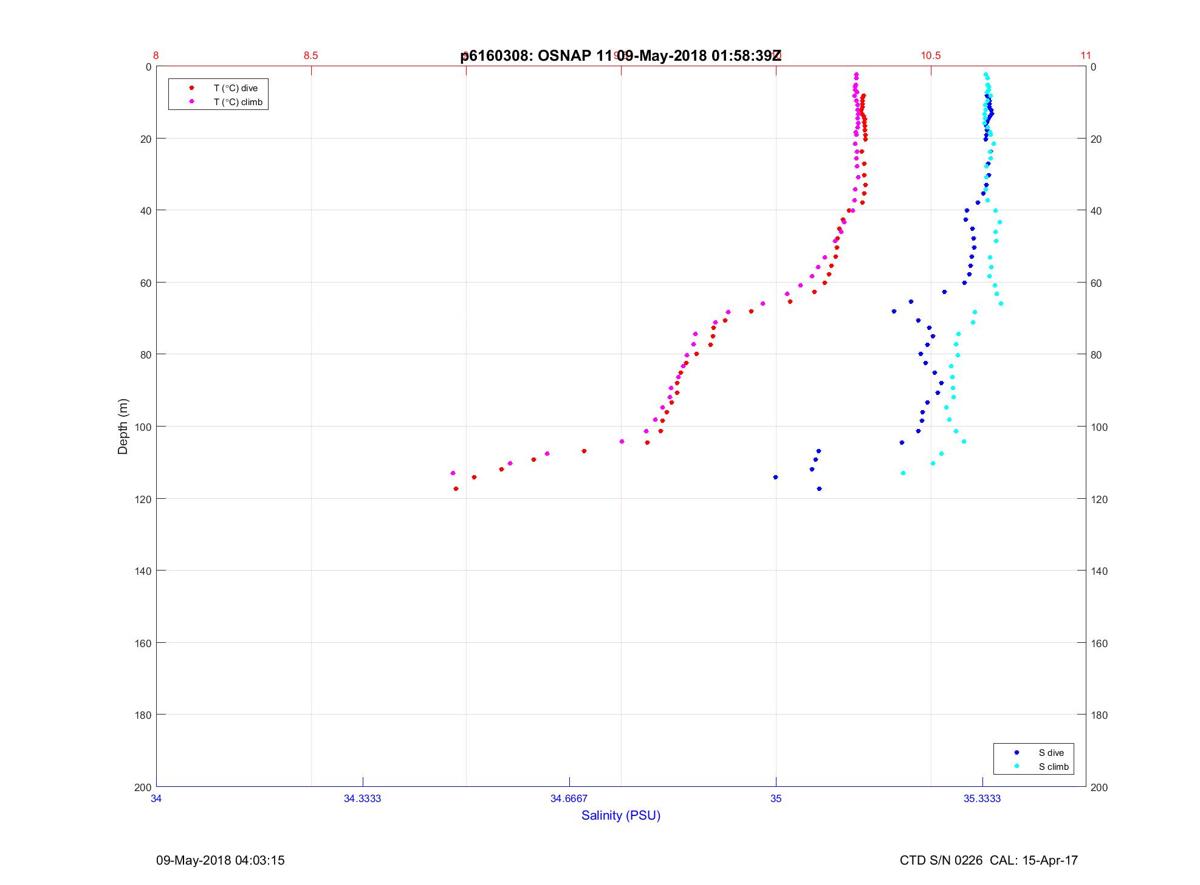Click the timestamp '09-May-2018 04:03:15'
Image resolution: width=1200 pixels, height=885 pixels.
[x=220, y=860]
